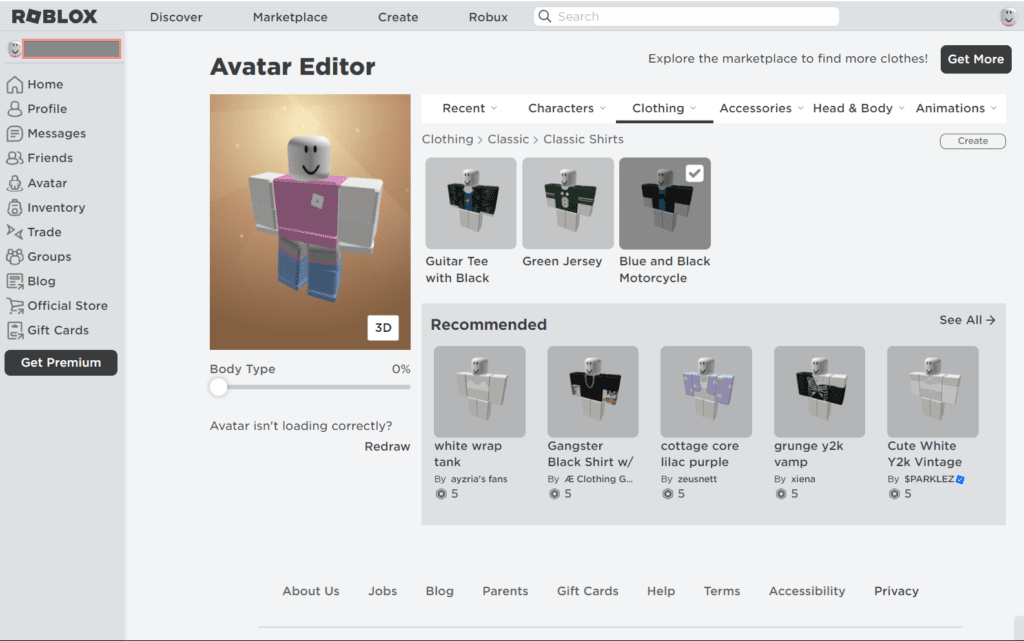Click the Classic Shirts breadcrumb text
The width and height of the screenshot is (1024, 641).
click(583, 139)
